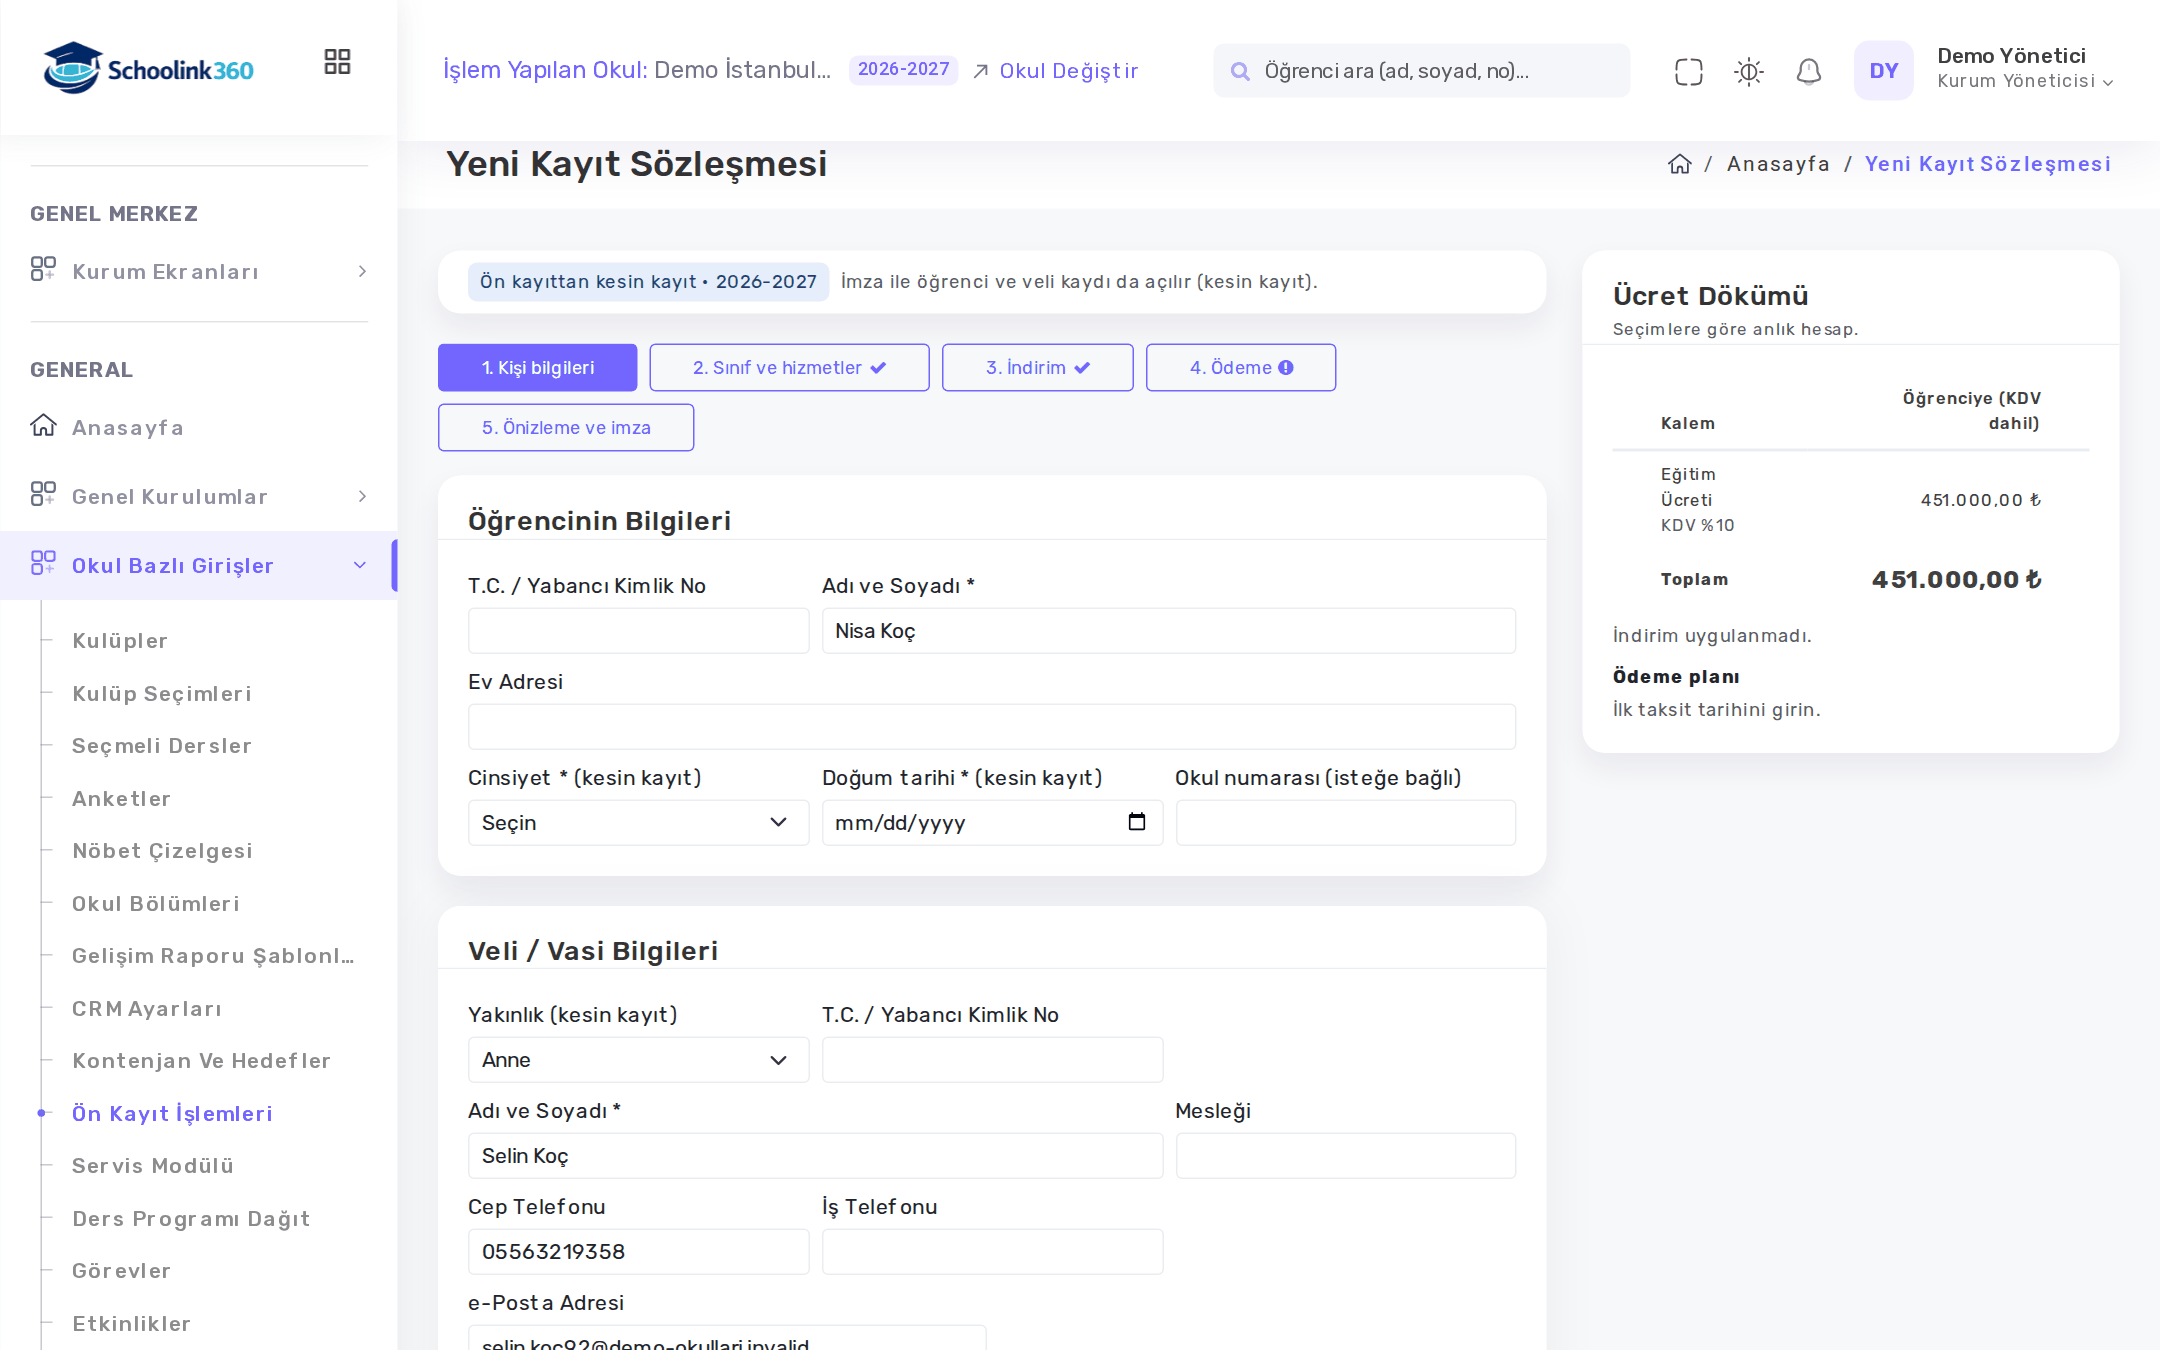Collapse Okul Bazlı Girişler chevron
Viewport: 2160px width, 1350px height.
[360, 565]
